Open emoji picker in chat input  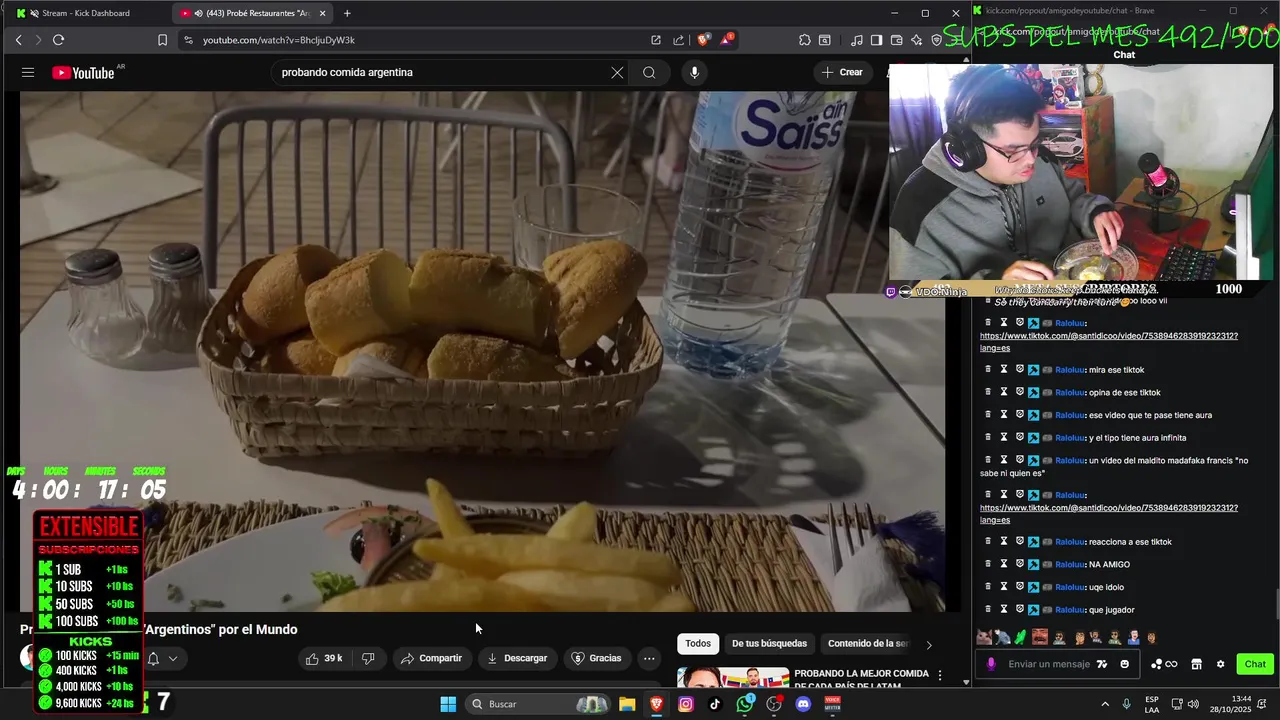tap(1125, 664)
